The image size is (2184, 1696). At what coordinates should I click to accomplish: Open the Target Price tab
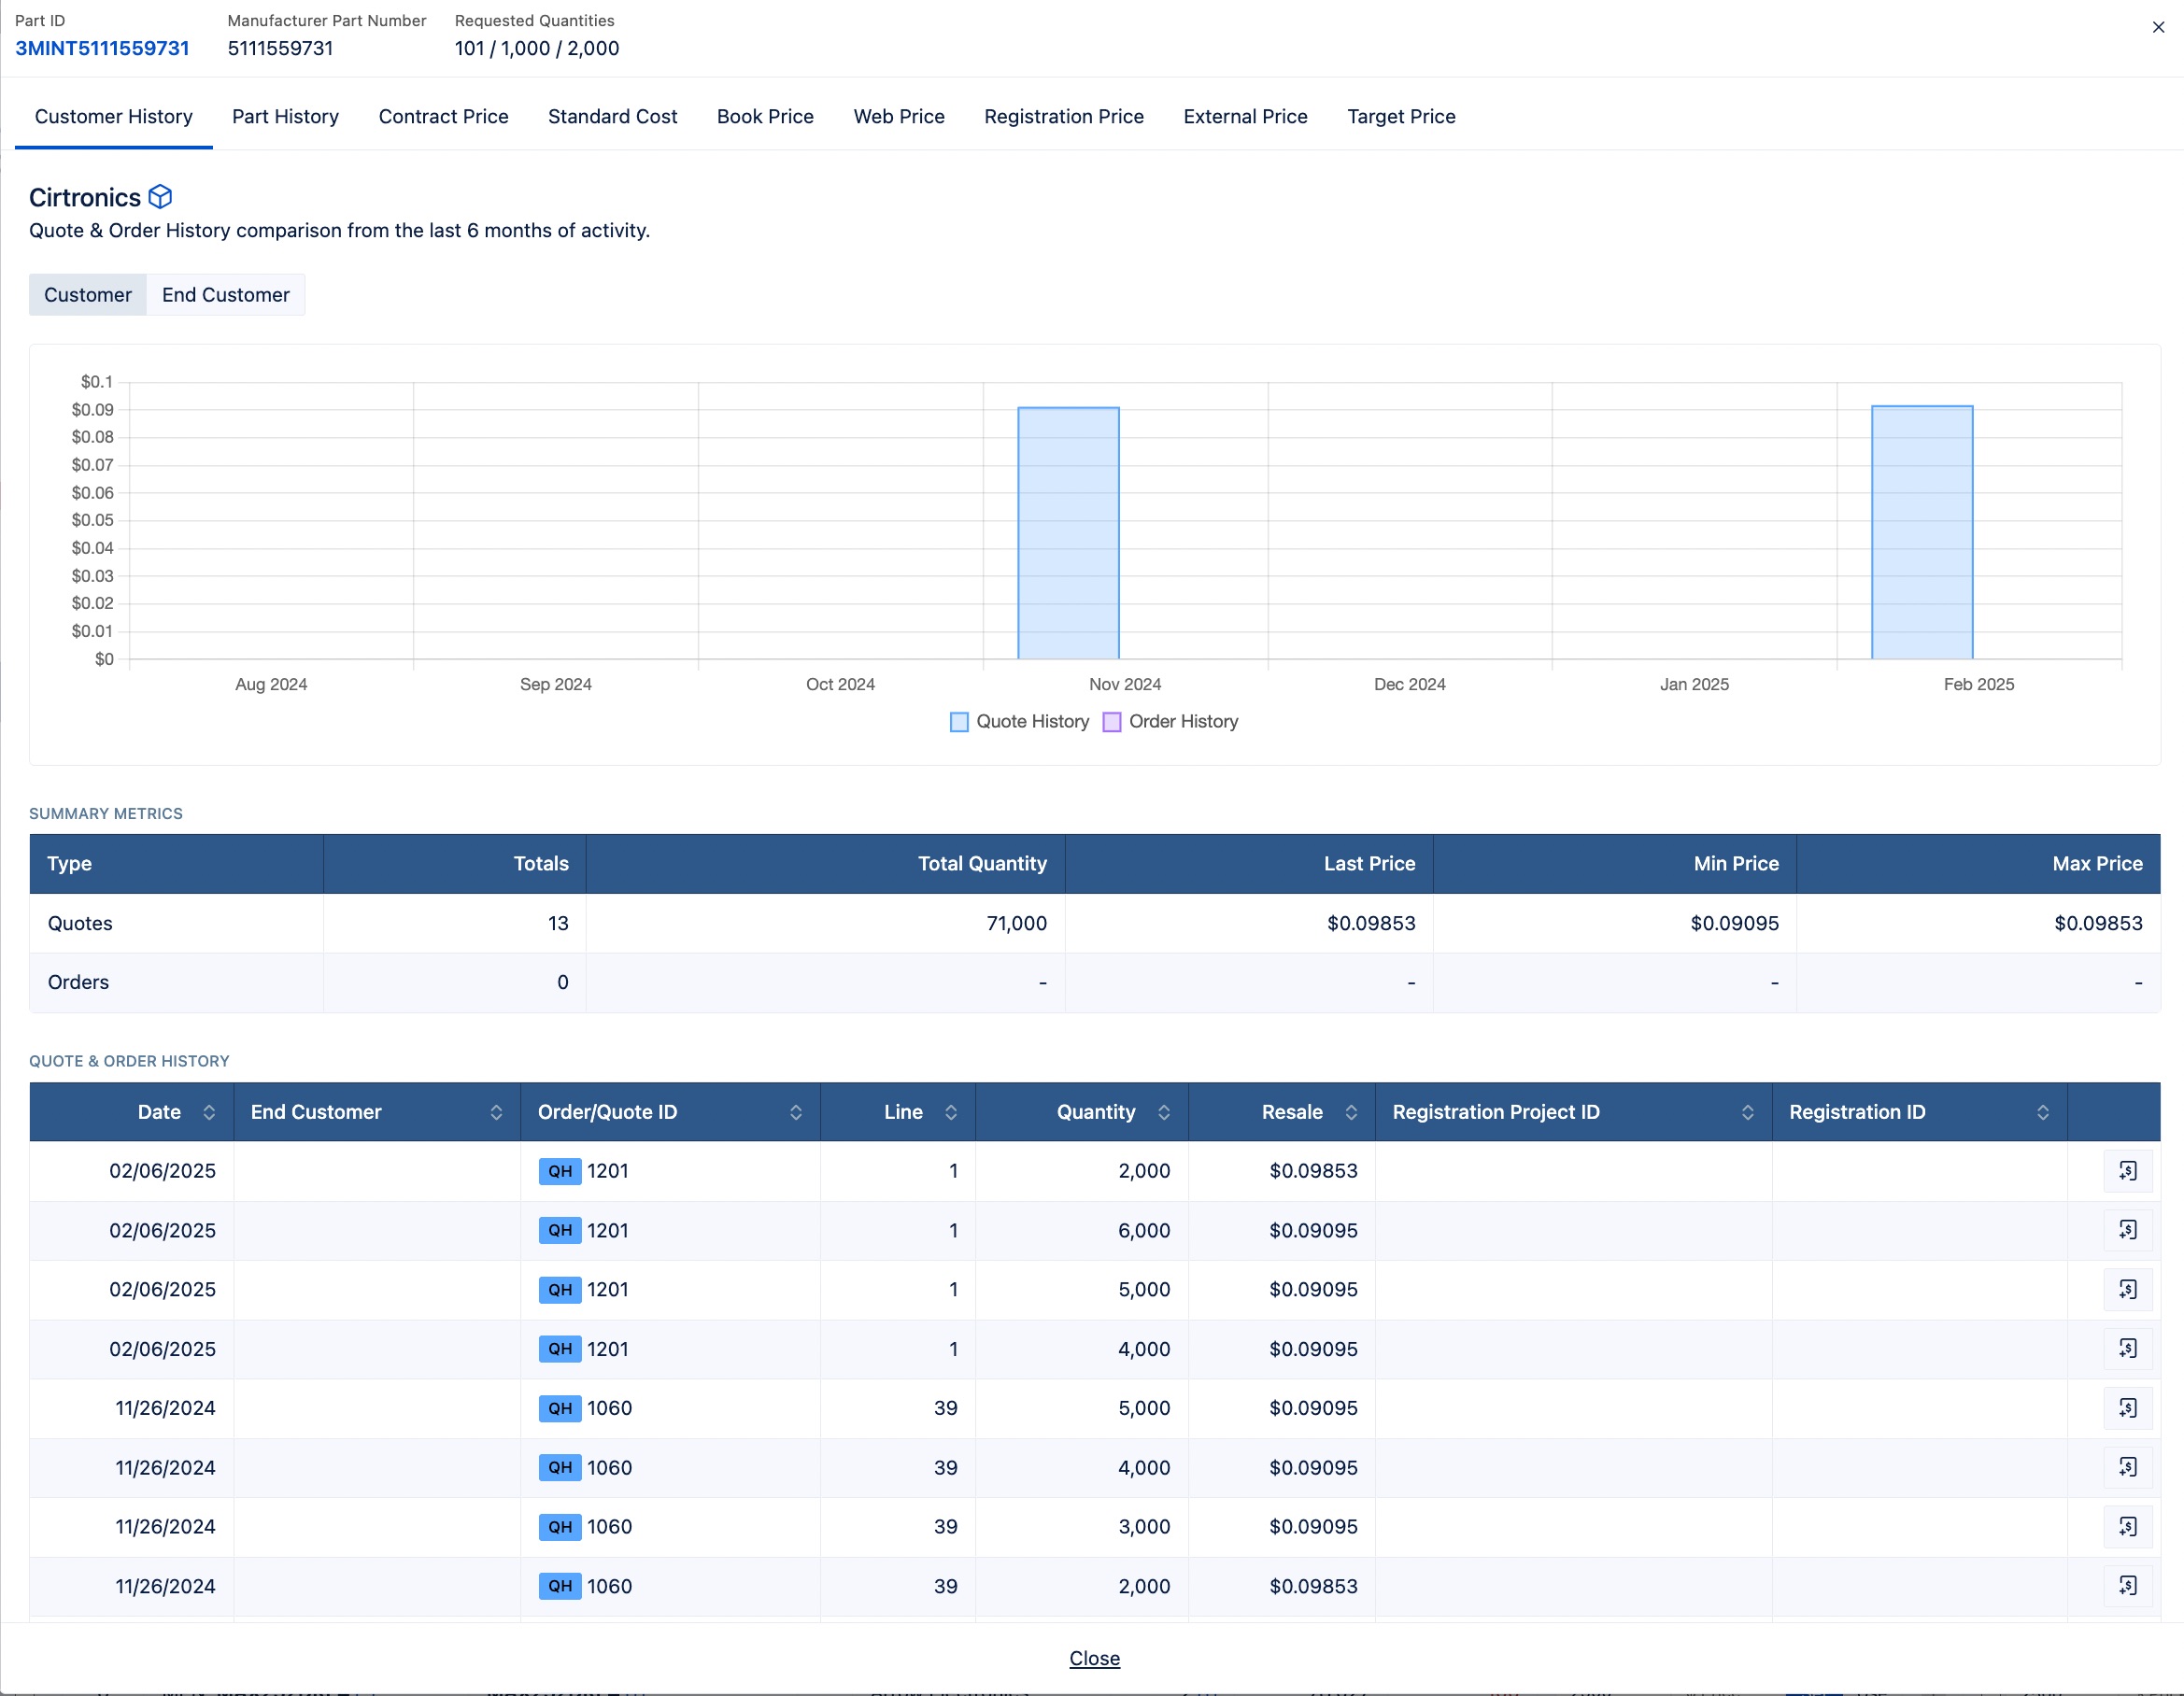tap(1401, 117)
